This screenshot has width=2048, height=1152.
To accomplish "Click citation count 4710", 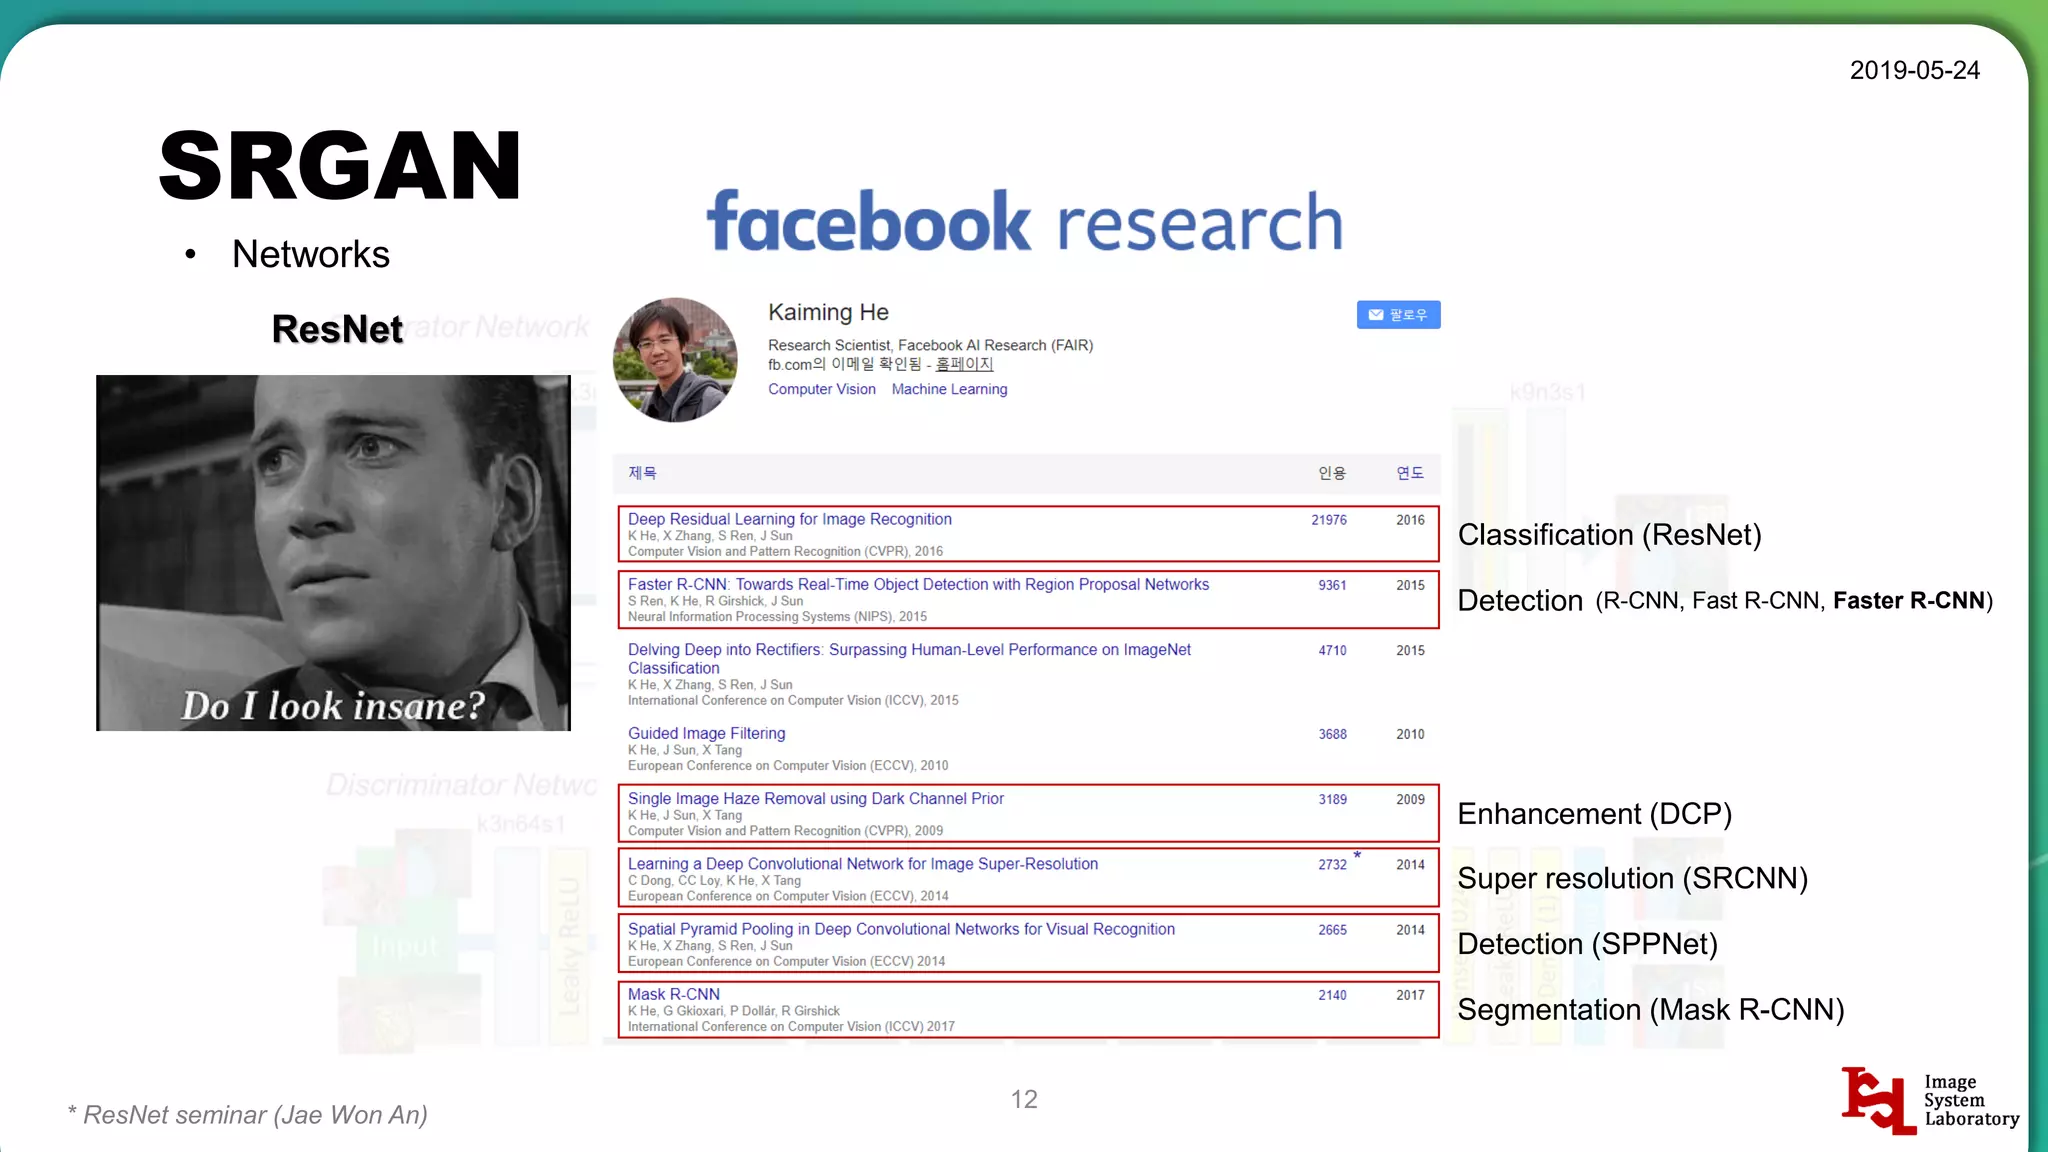I will (1332, 650).
